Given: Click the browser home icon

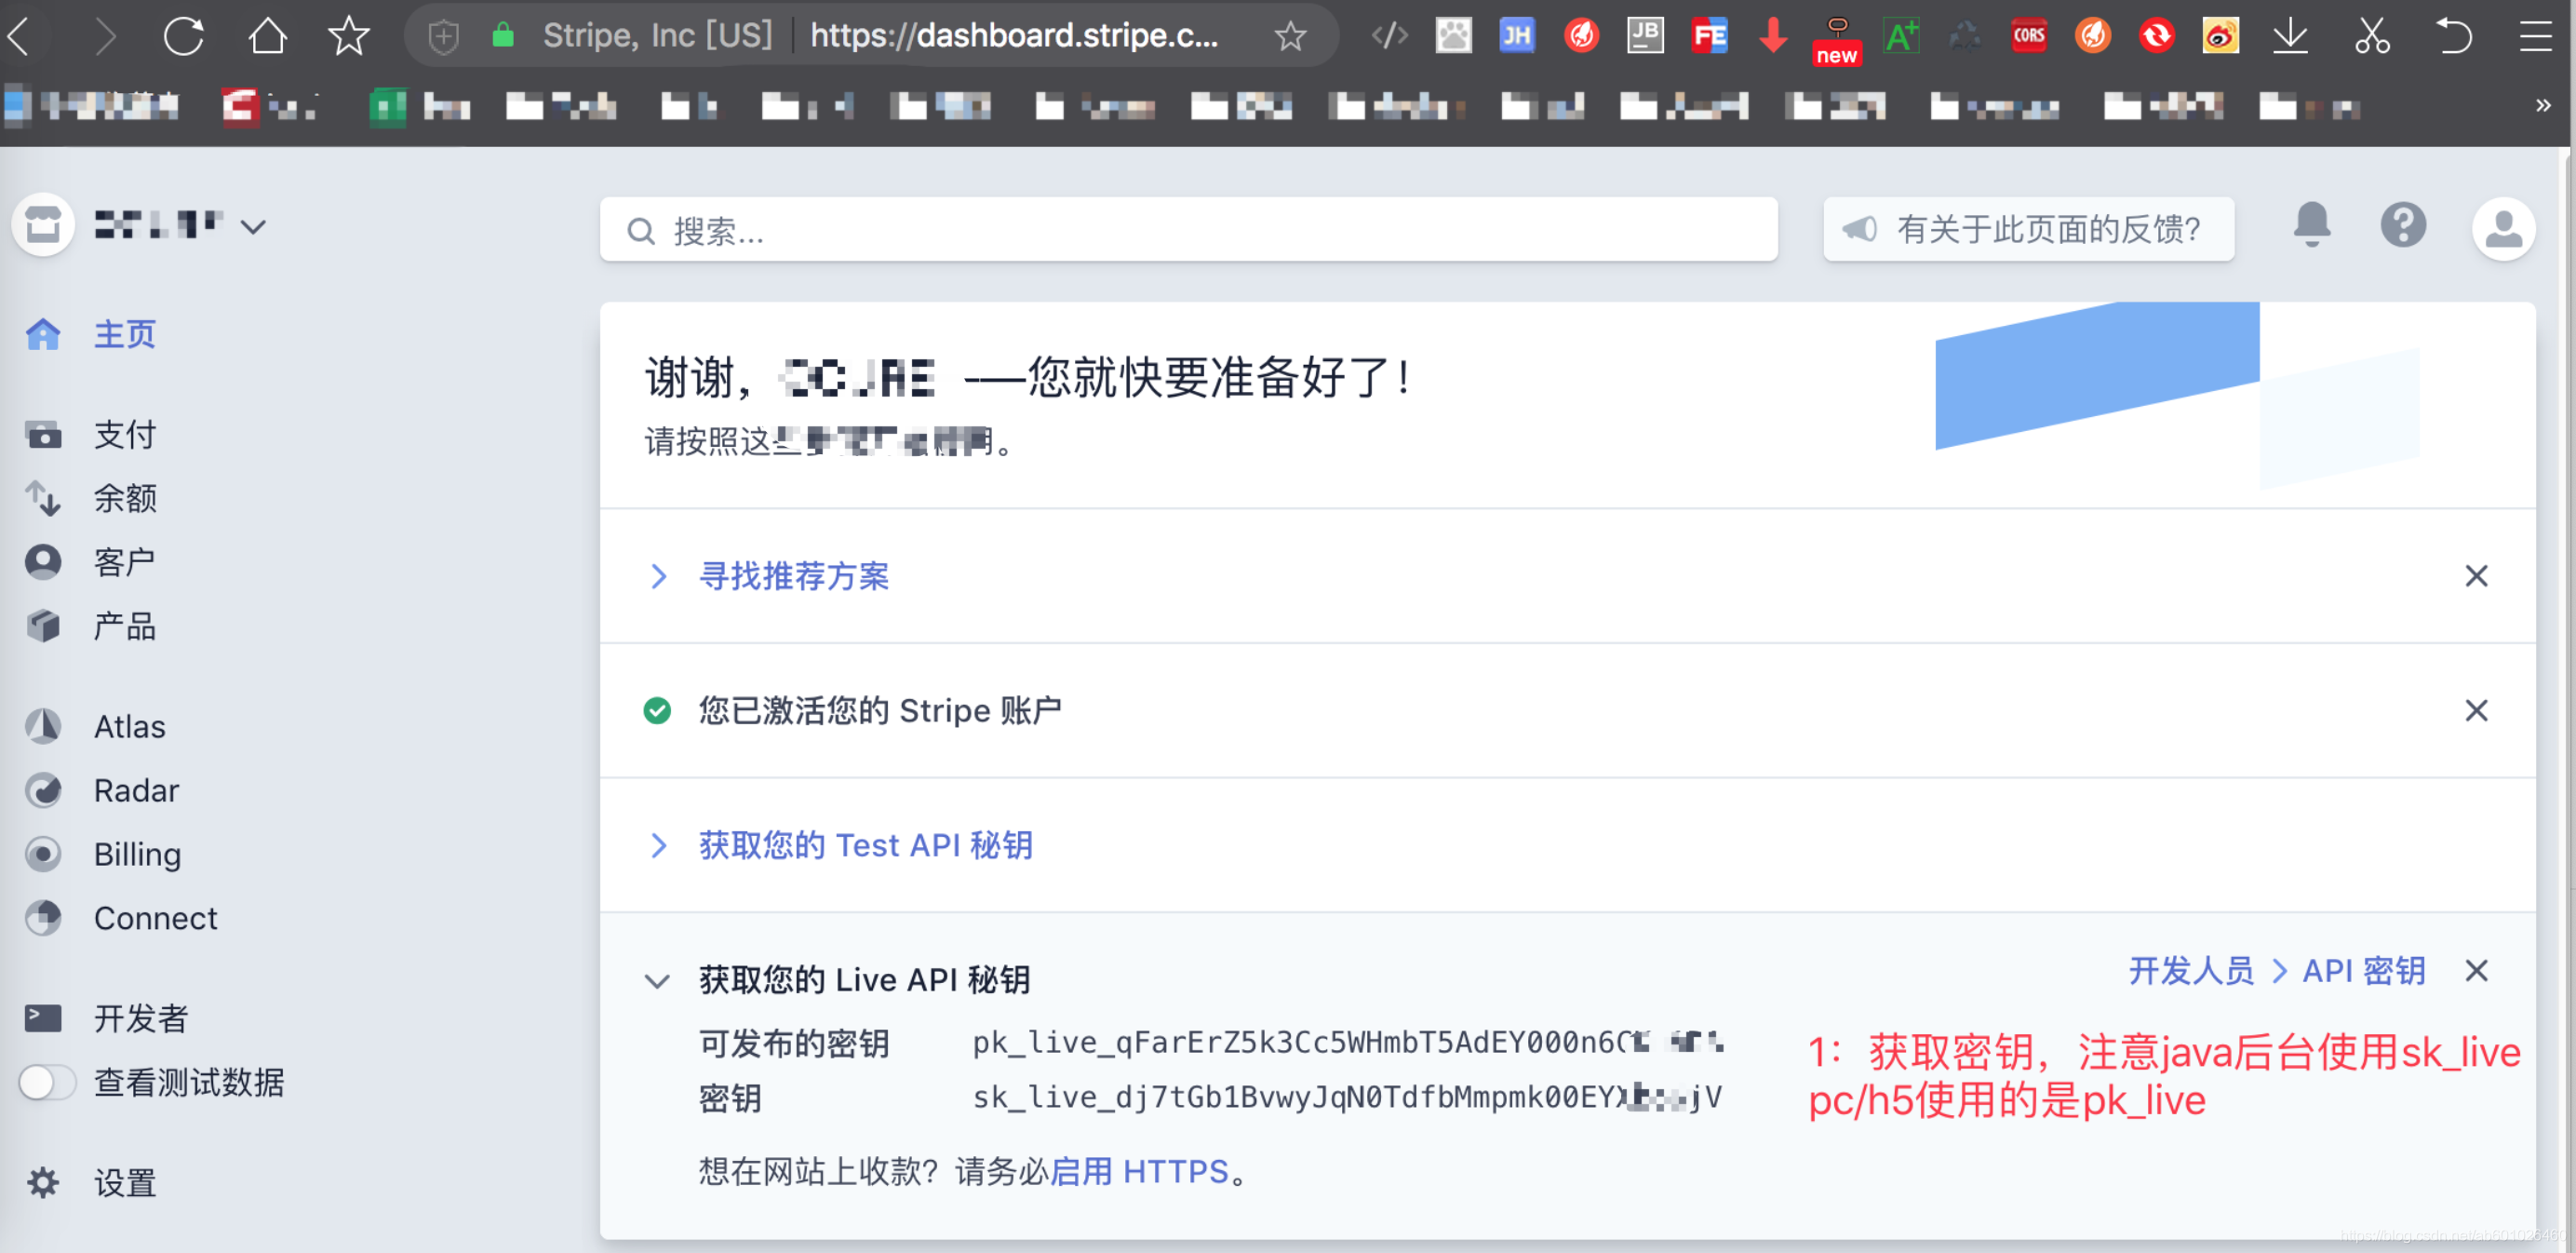Looking at the screenshot, I should (x=267, y=37).
